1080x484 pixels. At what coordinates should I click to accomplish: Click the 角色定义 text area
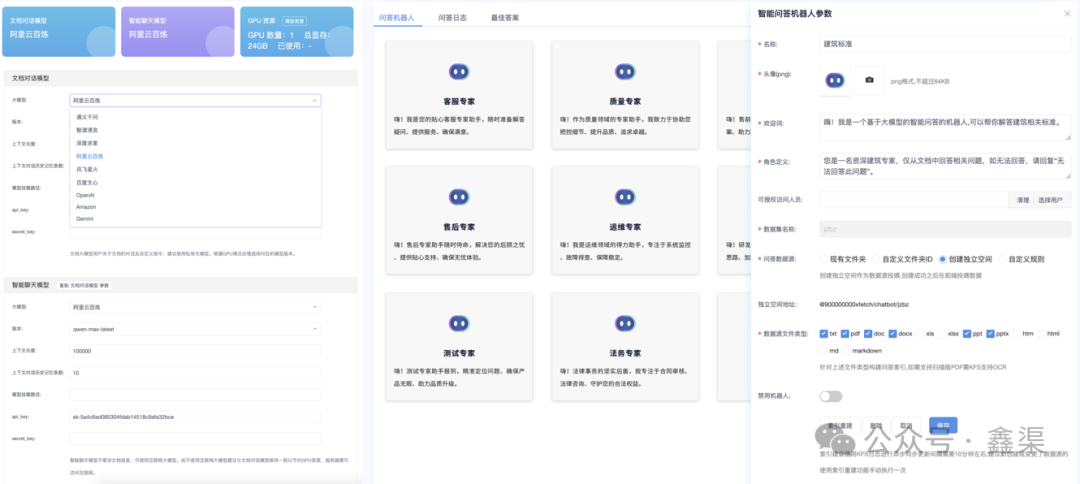(x=945, y=166)
